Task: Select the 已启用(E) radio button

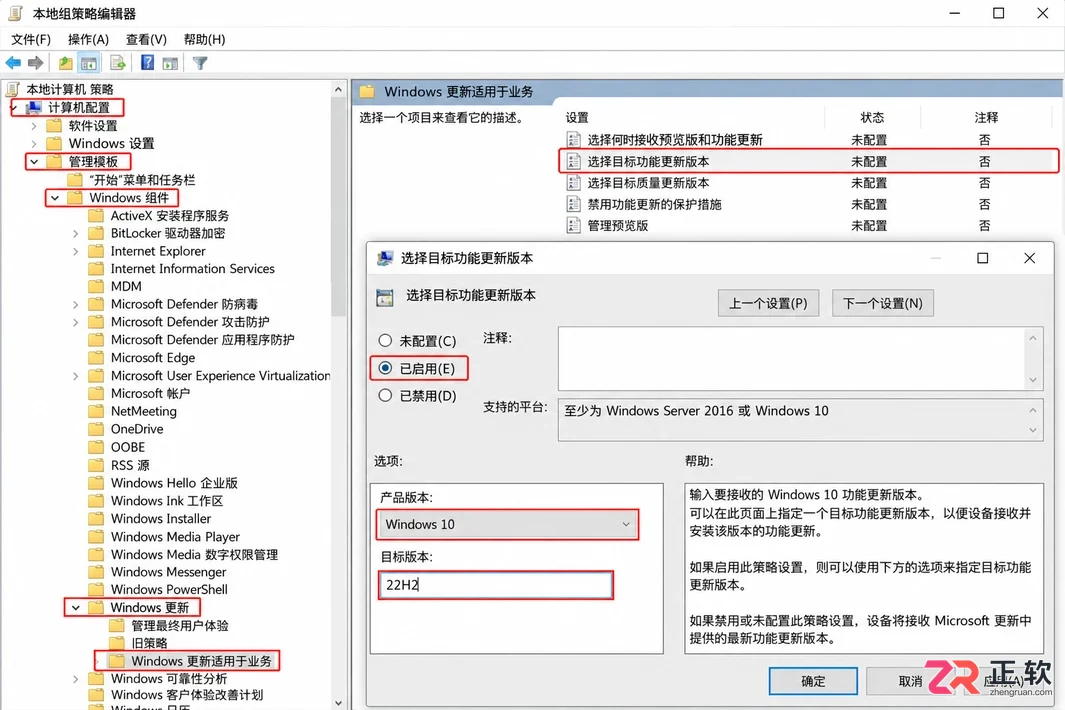Action: pos(385,368)
